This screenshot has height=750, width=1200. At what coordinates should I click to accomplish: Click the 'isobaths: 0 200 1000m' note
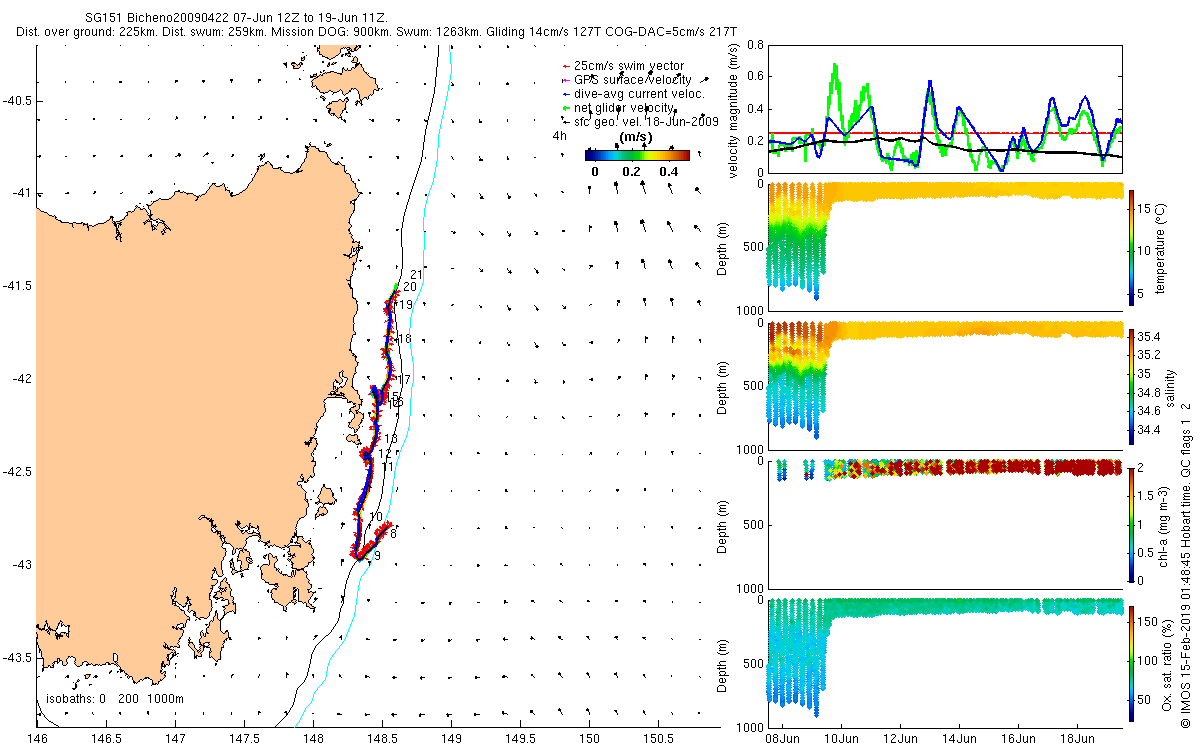pos(115,699)
